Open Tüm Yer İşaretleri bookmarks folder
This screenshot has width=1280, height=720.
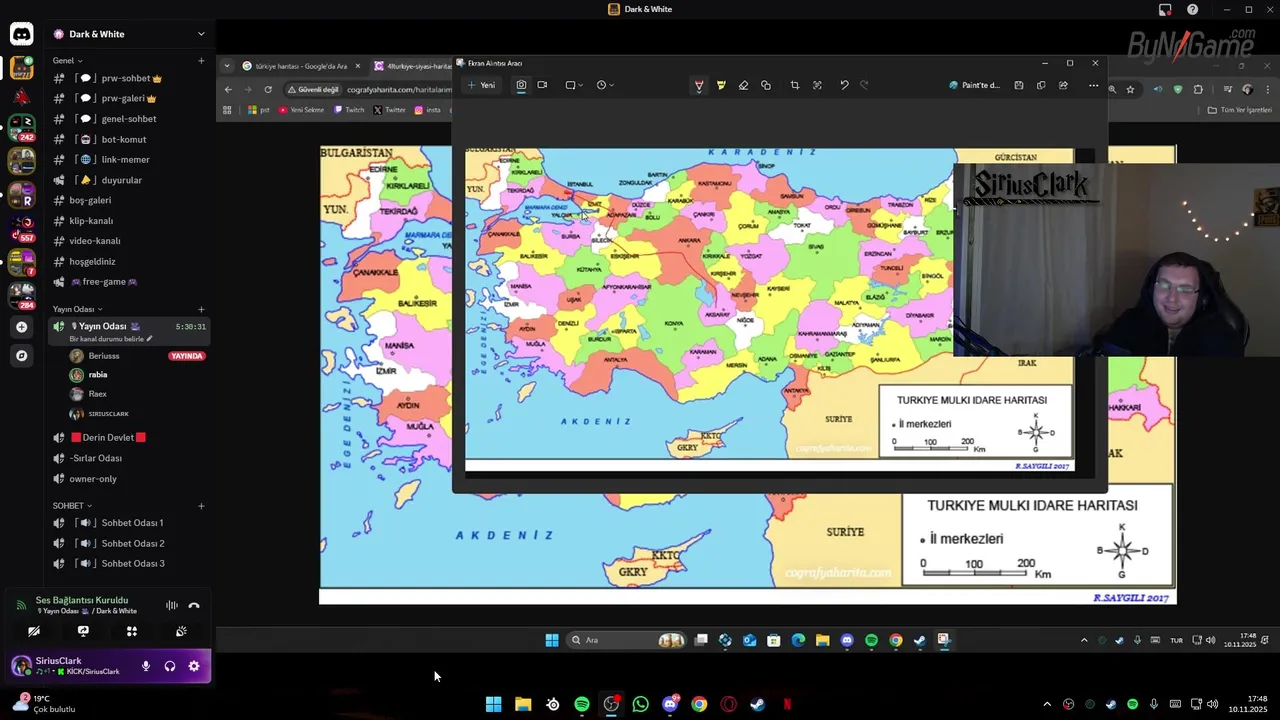(1240, 110)
